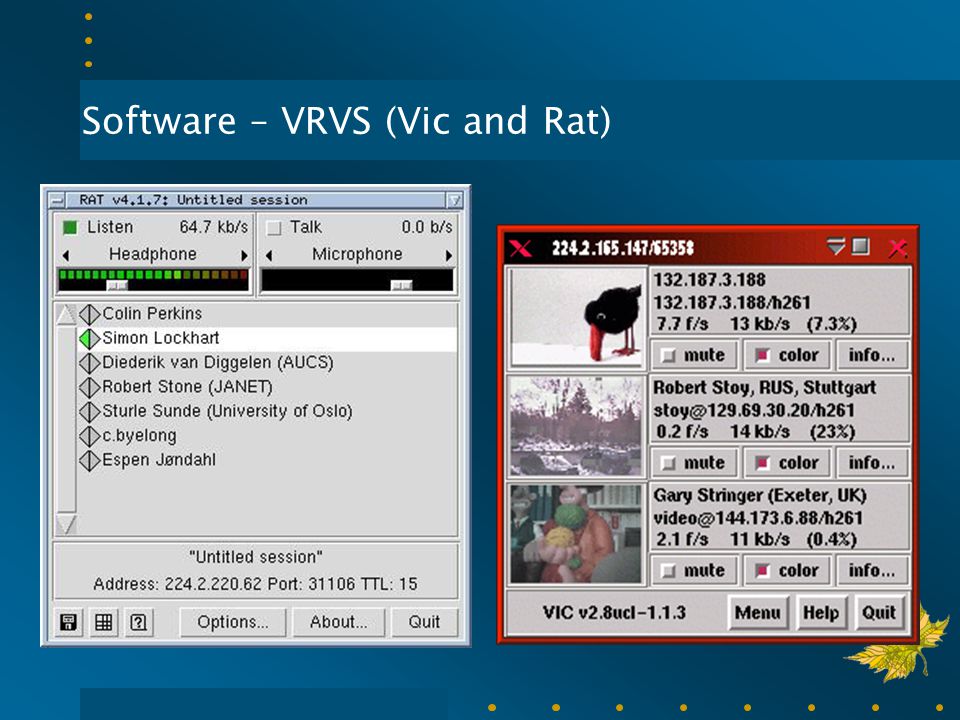Open info menu for Robert Stoy
Image resolution: width=960 pixels, height=720 pixels.
point(872,463)
